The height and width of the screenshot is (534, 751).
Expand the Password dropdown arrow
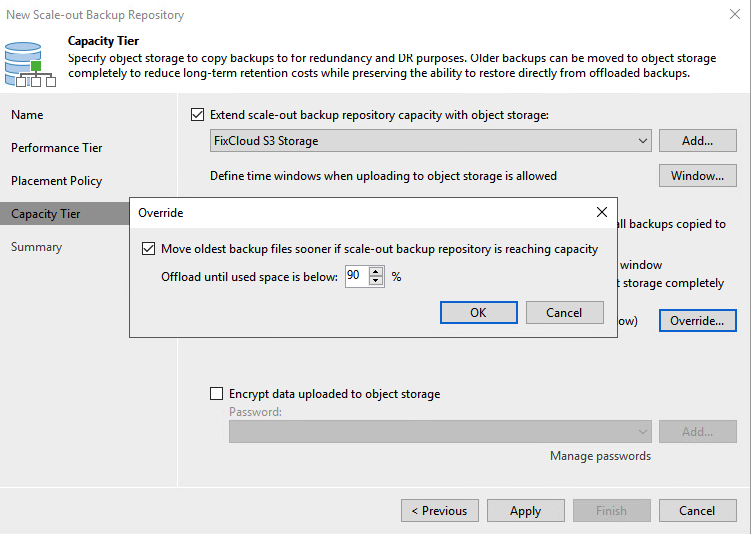click(x=643, y=432)
